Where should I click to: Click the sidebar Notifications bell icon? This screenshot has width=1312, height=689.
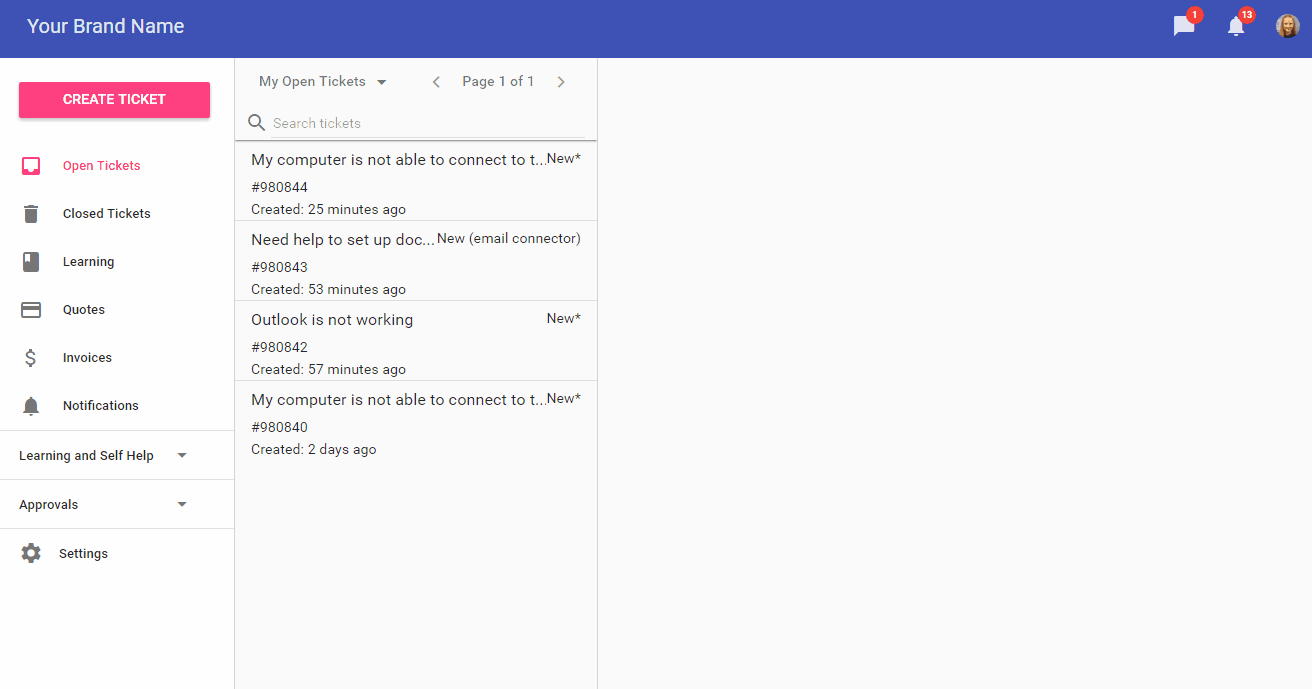pyautogui.click(x=31, y=406)
